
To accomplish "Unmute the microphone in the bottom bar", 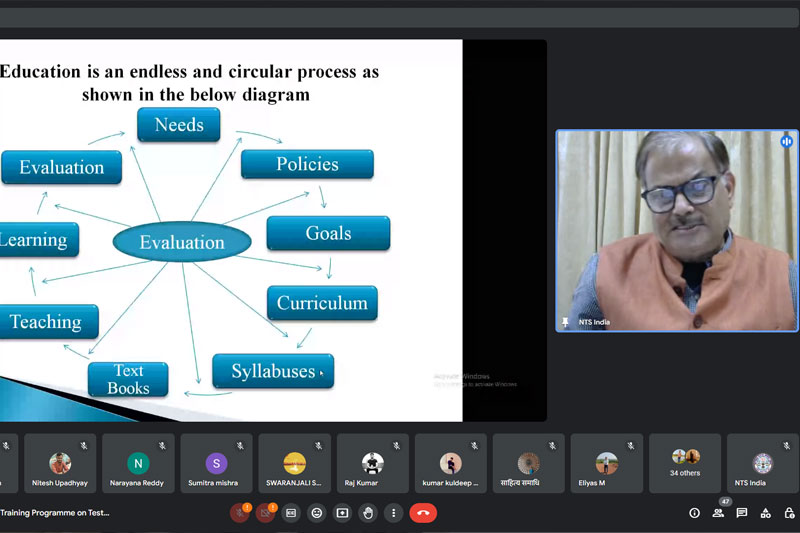I will coord(239,513).
